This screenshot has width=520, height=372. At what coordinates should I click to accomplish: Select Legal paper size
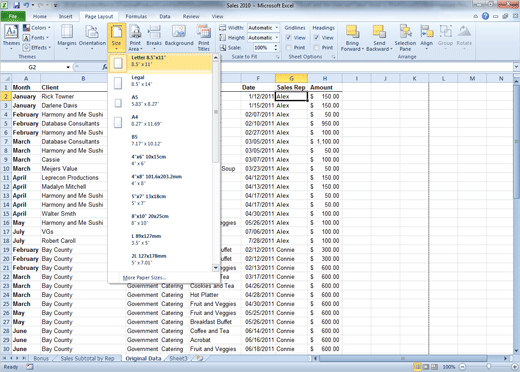pos(160,82)
